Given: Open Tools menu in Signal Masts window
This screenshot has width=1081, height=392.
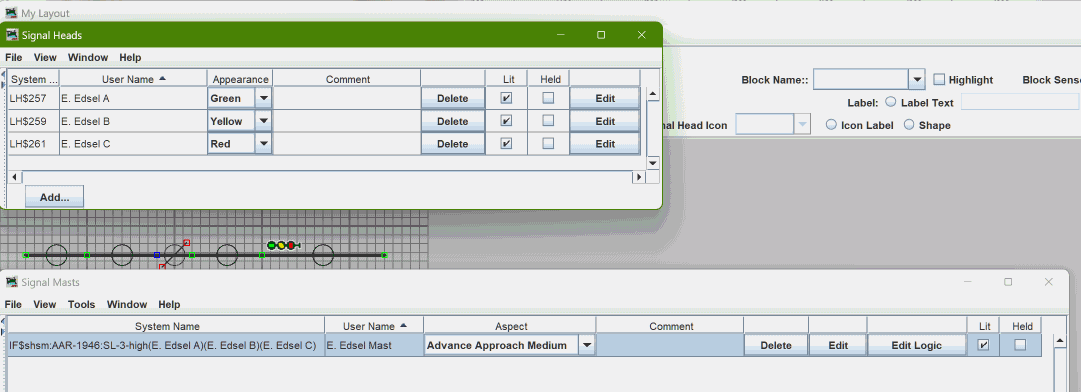Looking at the screenshot, I should tap(81, 304).
